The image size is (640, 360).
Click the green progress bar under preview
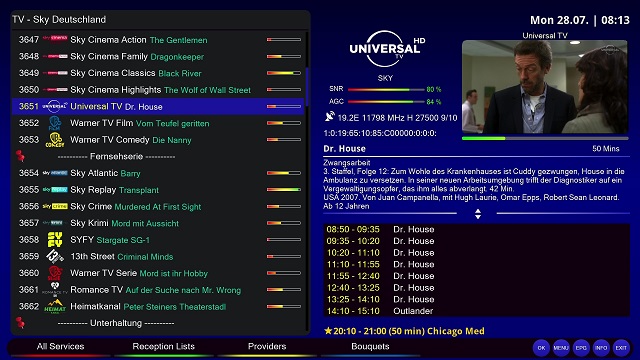click(x=545, y=138)
